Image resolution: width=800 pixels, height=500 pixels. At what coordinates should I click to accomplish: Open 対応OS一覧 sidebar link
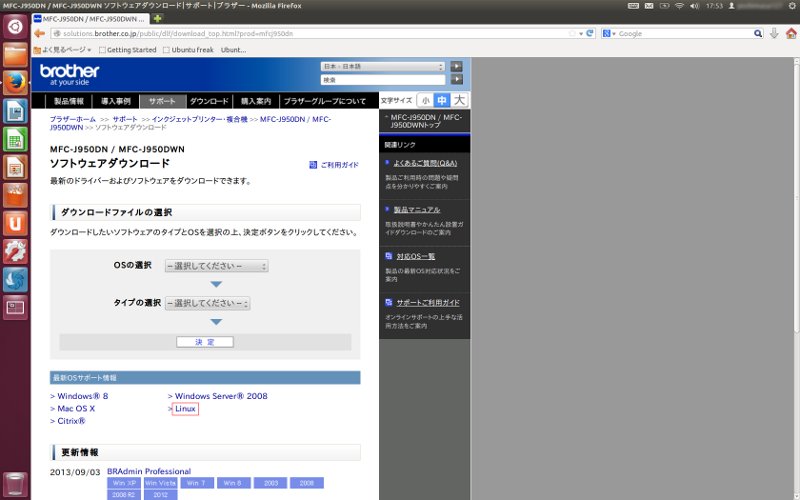416,256
